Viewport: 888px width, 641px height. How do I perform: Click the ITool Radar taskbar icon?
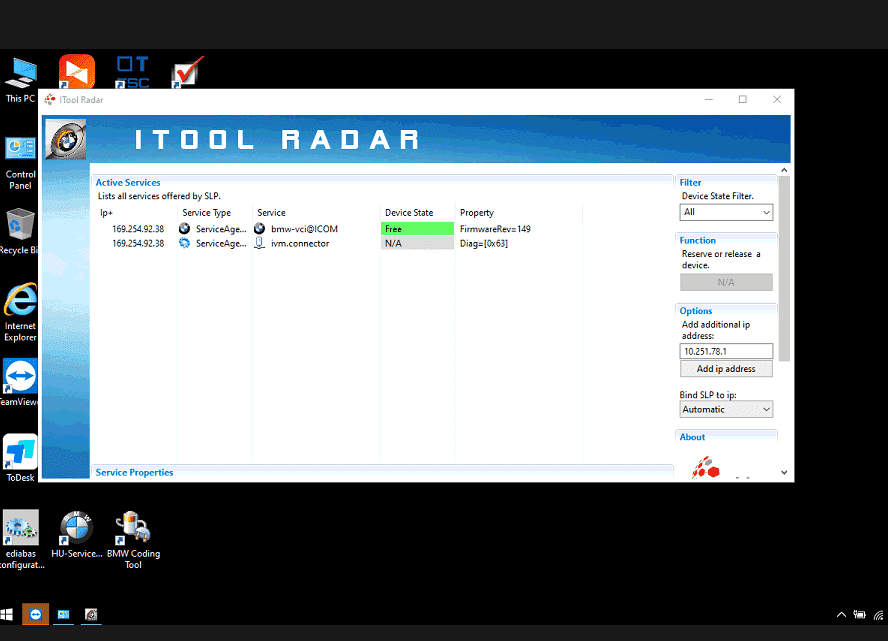[x=91, y=614]
